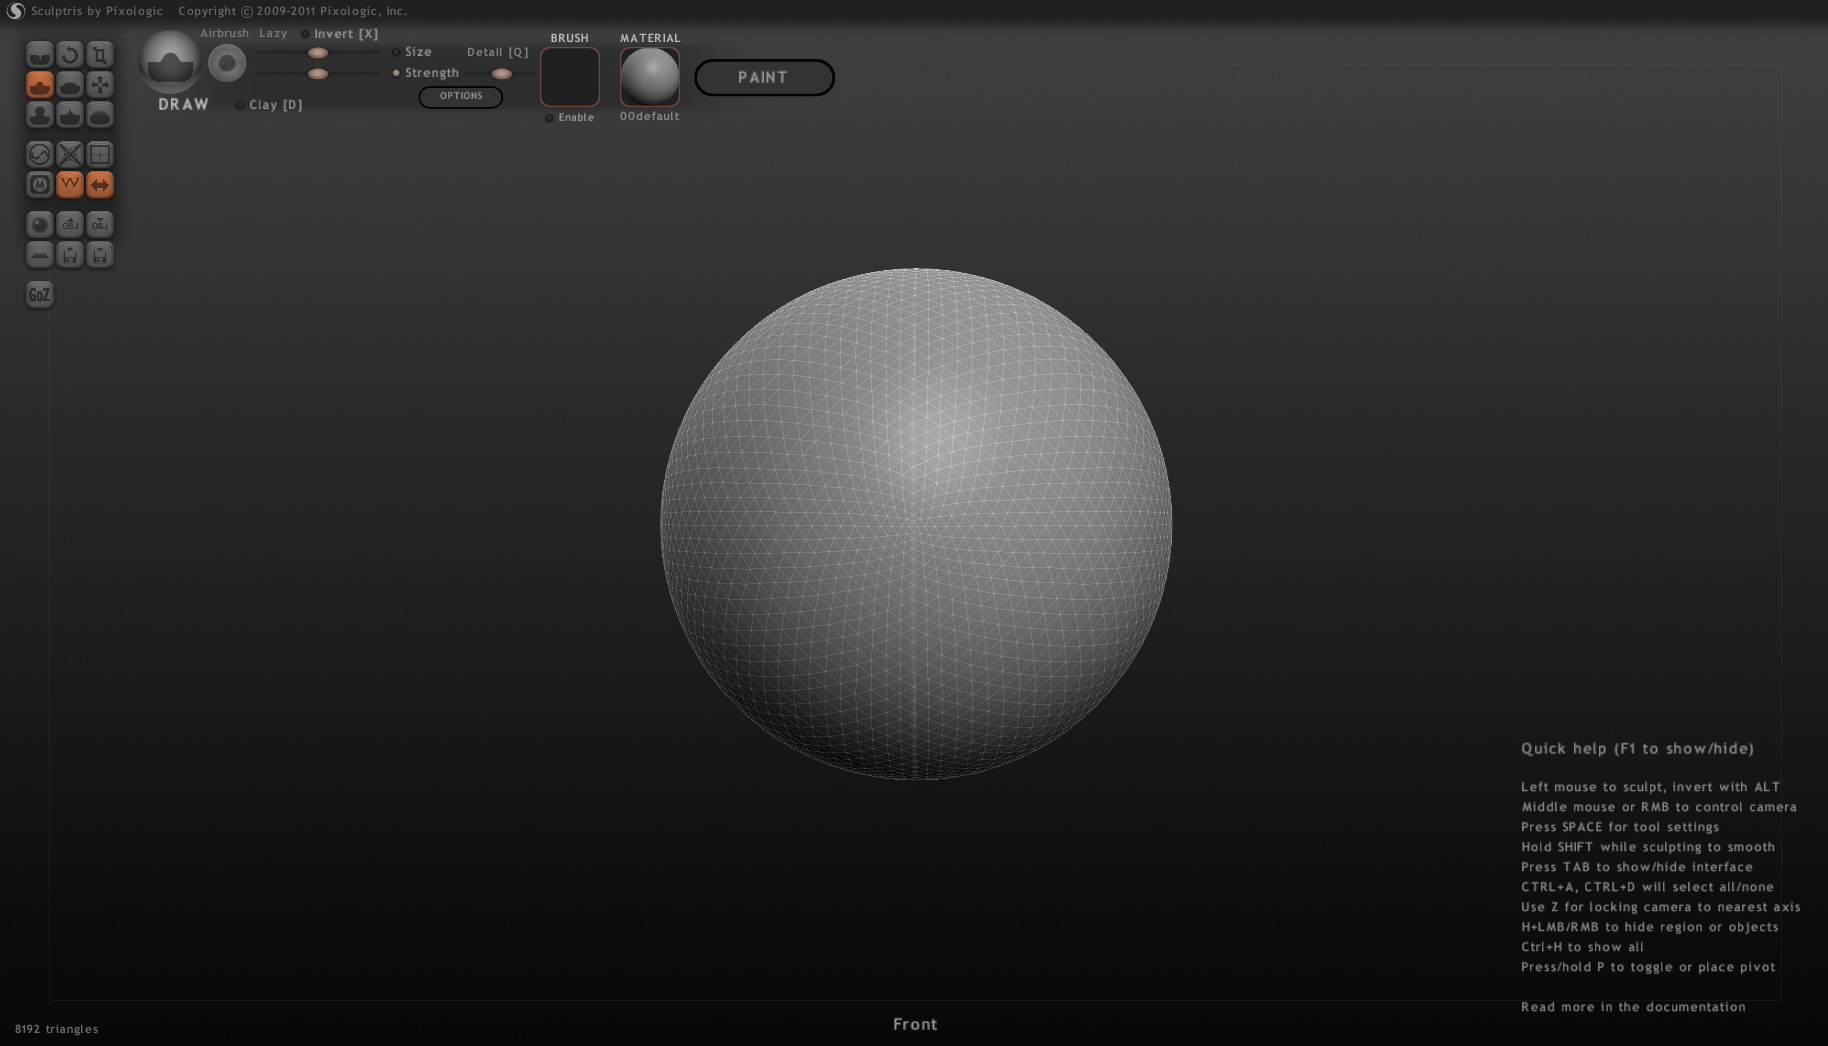Choose the Grab tool with four arrows
Image resolution: width=1828 pixels, height=1046 pixels.
coord(100,85)
